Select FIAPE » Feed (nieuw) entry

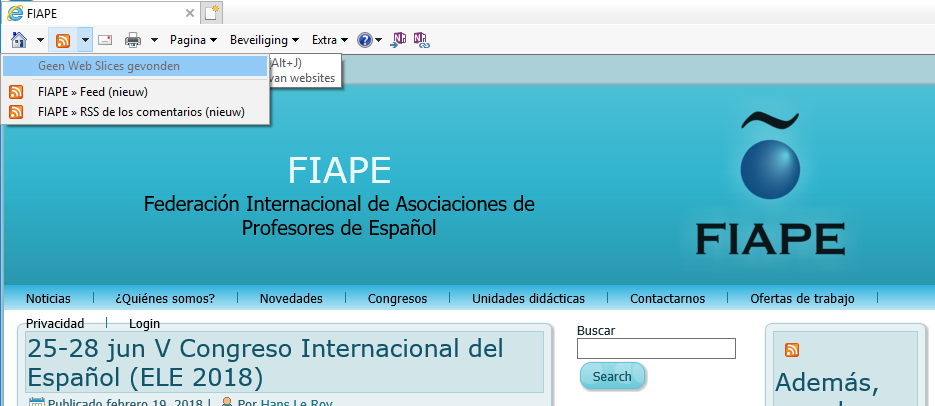tap(92, 92)
